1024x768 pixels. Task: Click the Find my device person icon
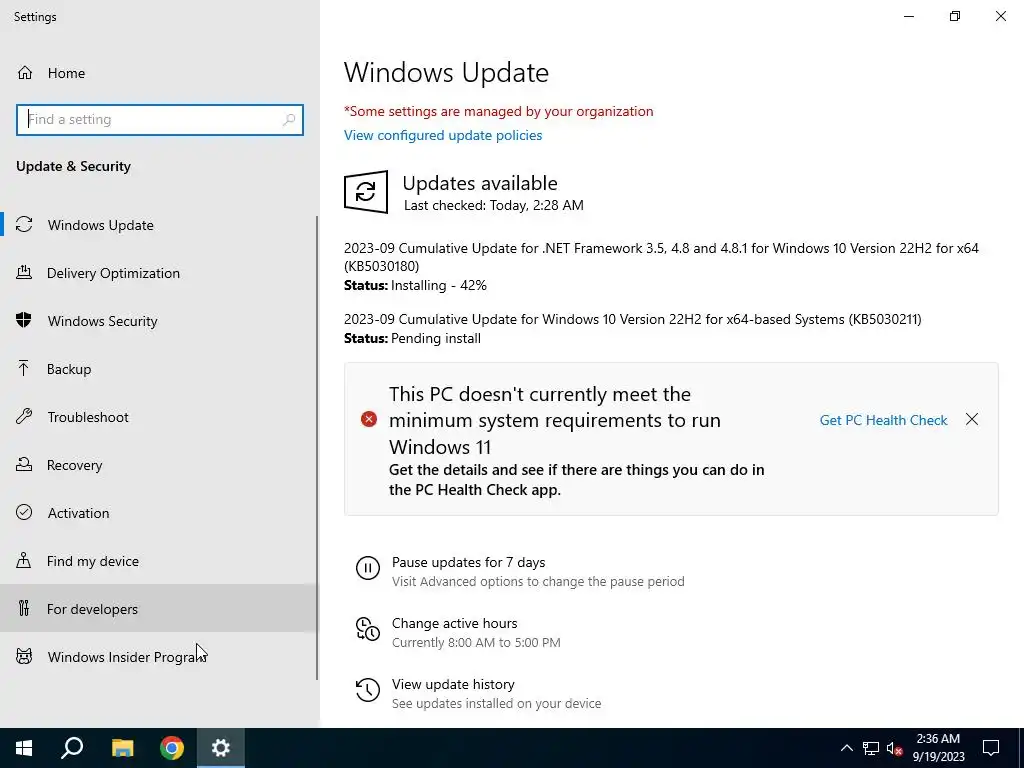tap(24, 560)
